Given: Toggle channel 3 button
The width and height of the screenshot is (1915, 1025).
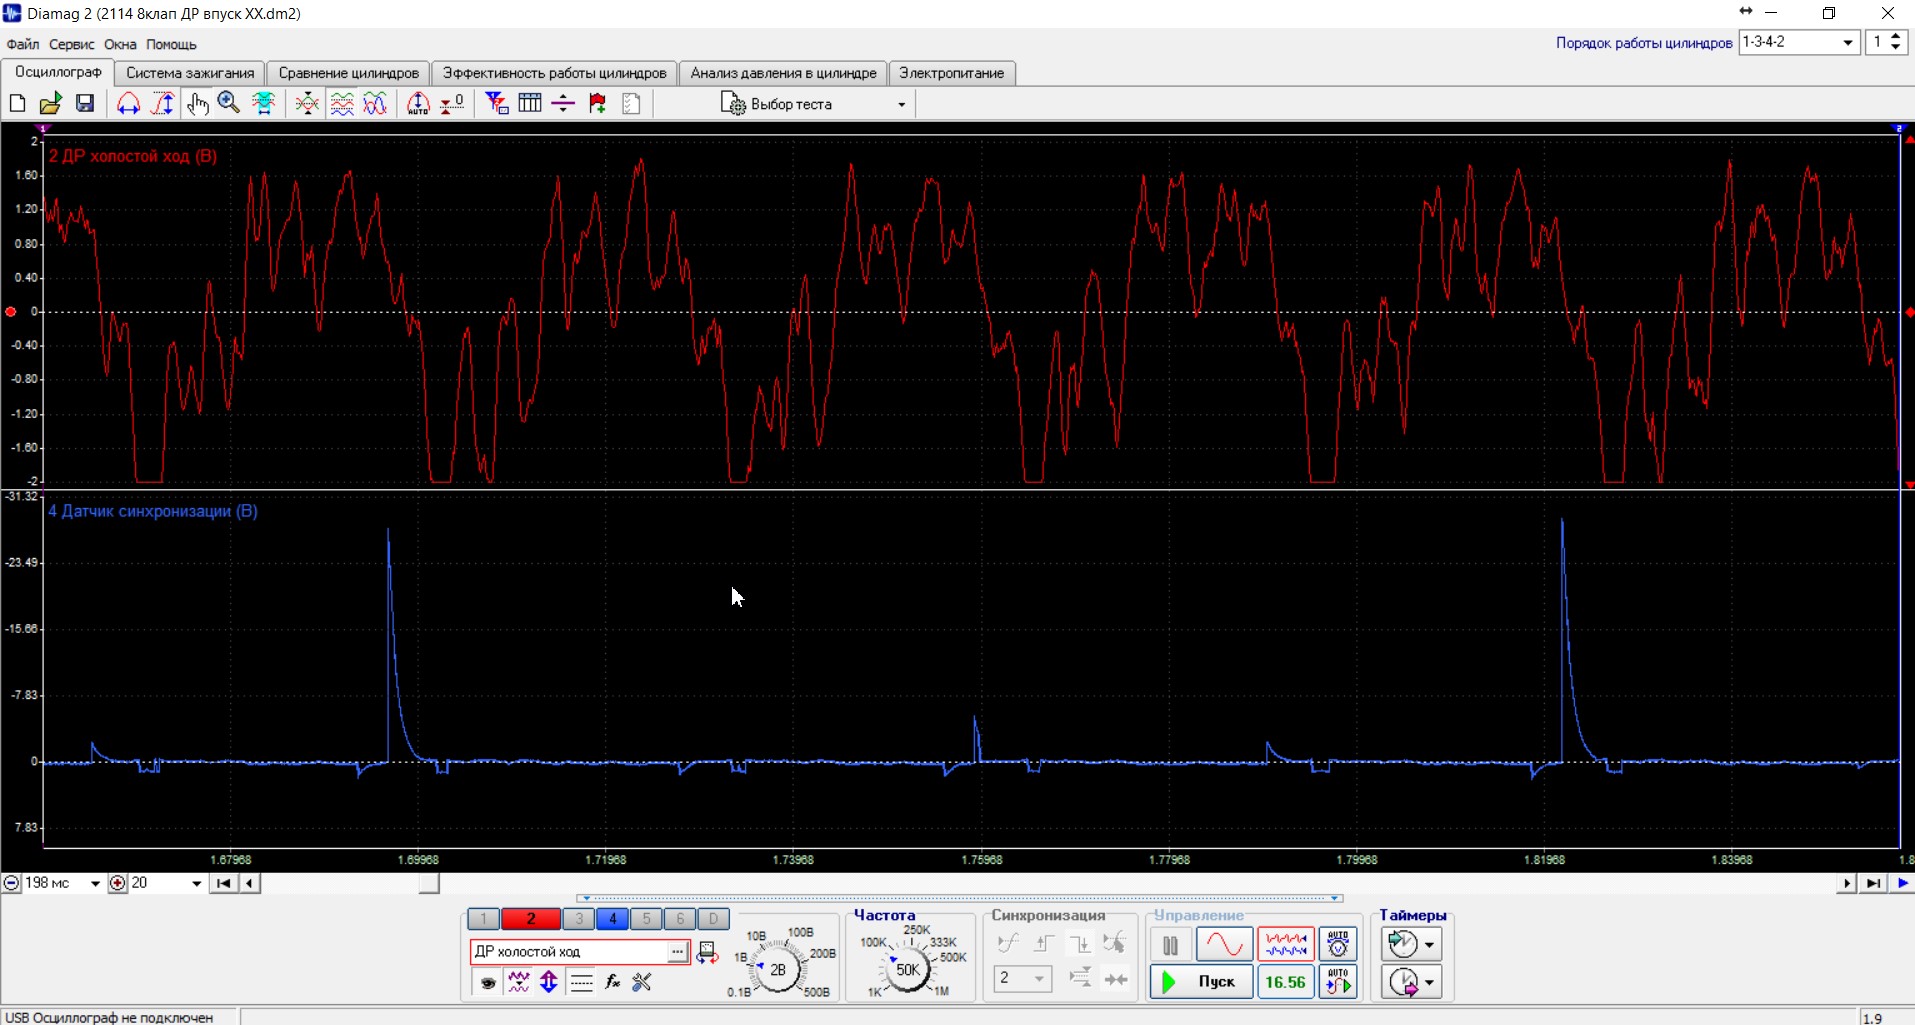Looking at the screenshot, I should [x=579, y=919].
